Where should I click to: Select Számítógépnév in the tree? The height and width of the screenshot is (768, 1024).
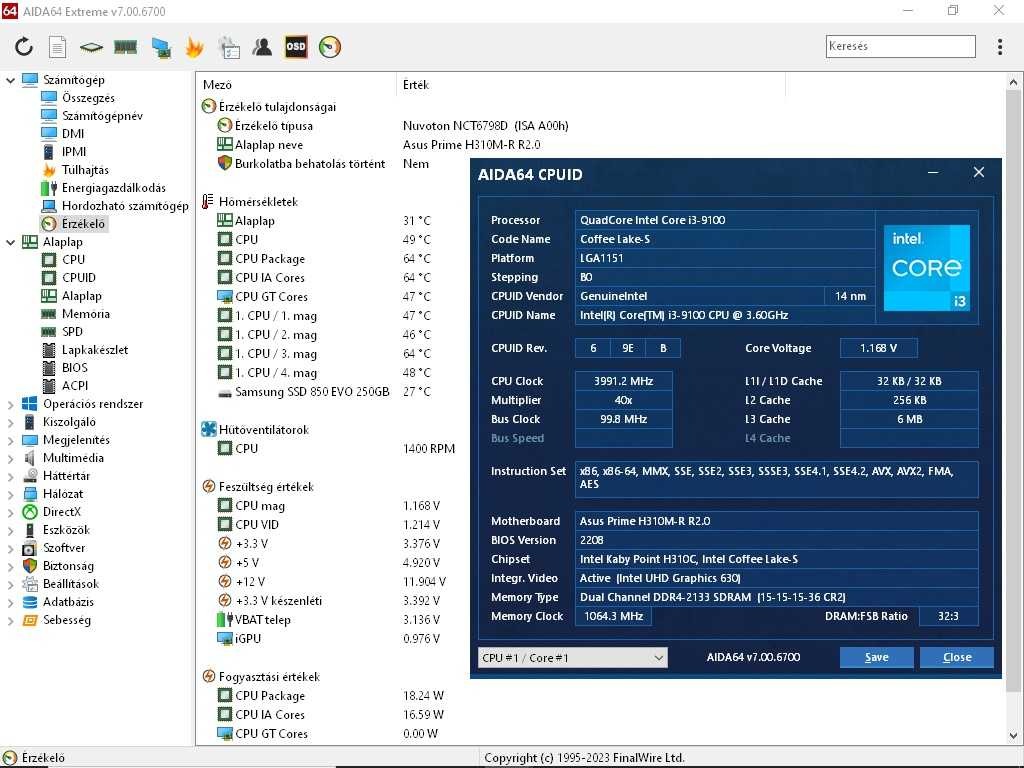click(x=102, y=116)
